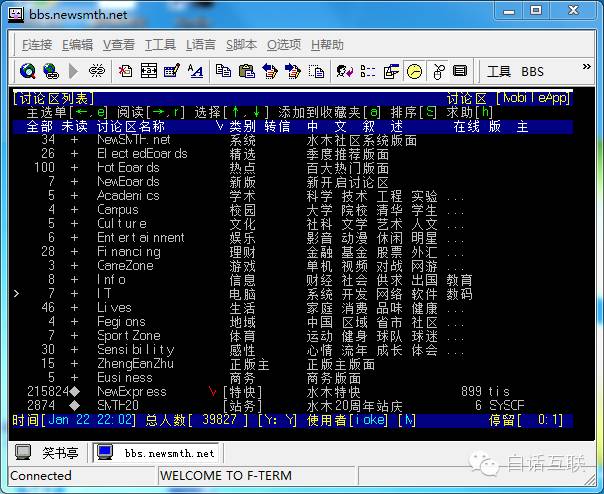Click the dashed list toolbar icon
The height and width of the screenshot is (494, 604).
coord(368,71)
